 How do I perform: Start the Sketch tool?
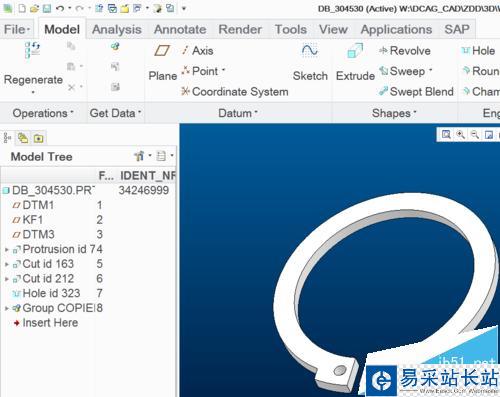pyautogui.click(x=310, y=62)
